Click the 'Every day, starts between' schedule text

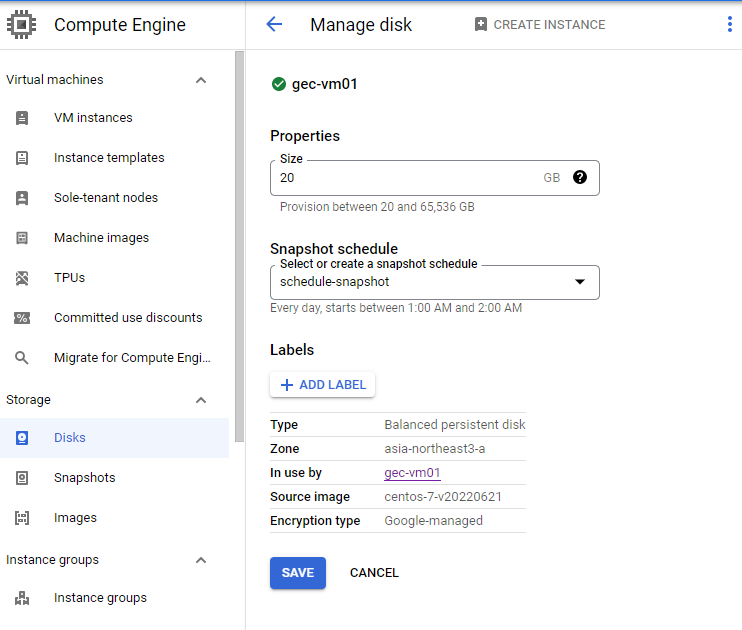click(x=396, y=308)
